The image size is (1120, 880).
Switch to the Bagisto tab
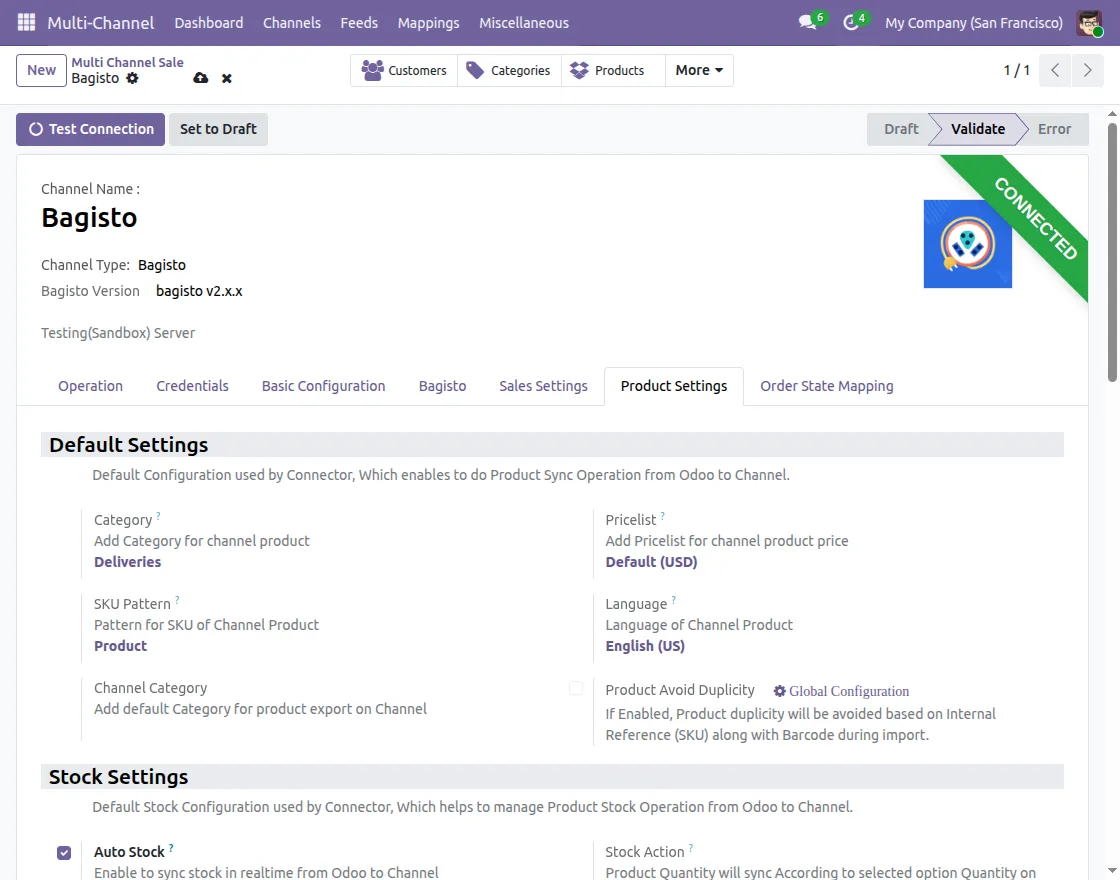click(x=442, y=386)
